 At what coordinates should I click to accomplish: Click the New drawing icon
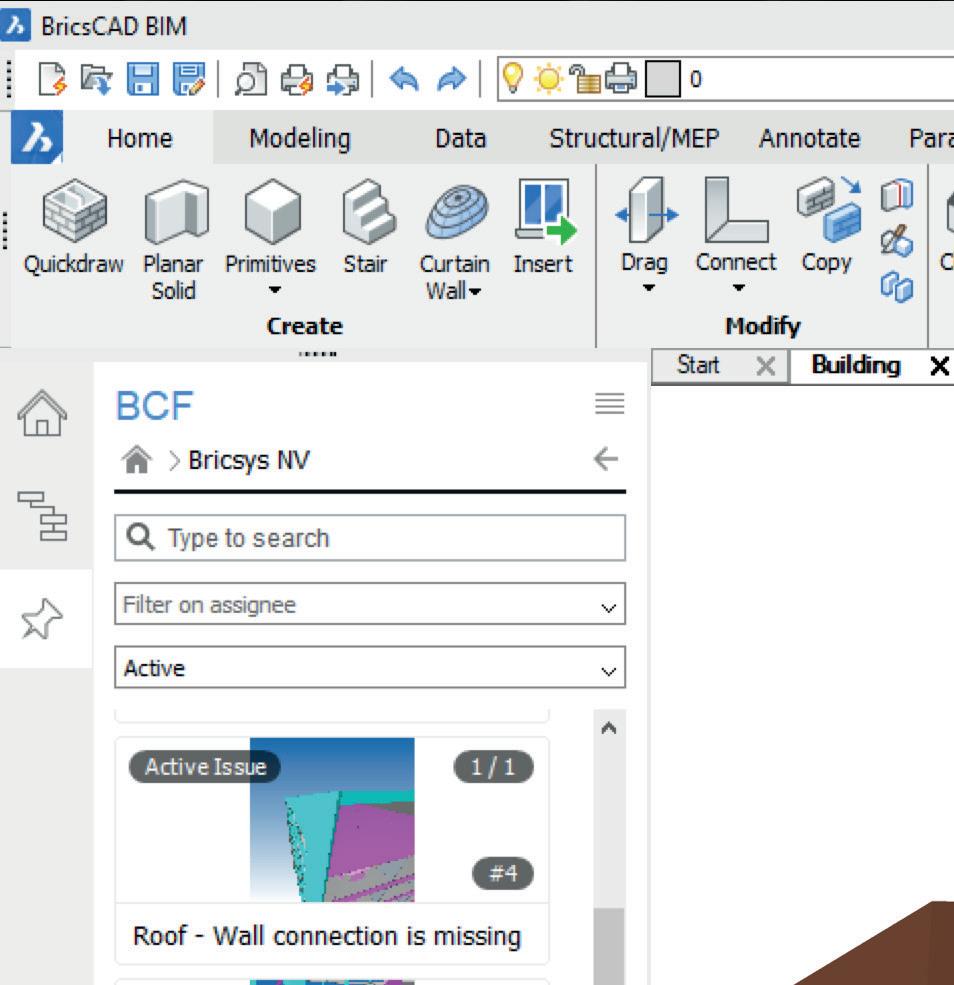click(x=52, y=79)
